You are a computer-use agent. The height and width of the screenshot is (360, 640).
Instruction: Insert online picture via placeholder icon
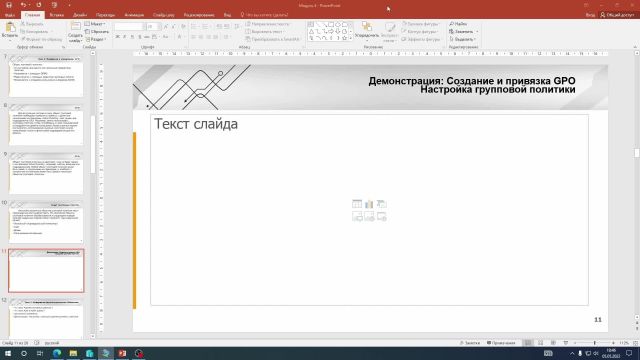(x=369, y=216)
